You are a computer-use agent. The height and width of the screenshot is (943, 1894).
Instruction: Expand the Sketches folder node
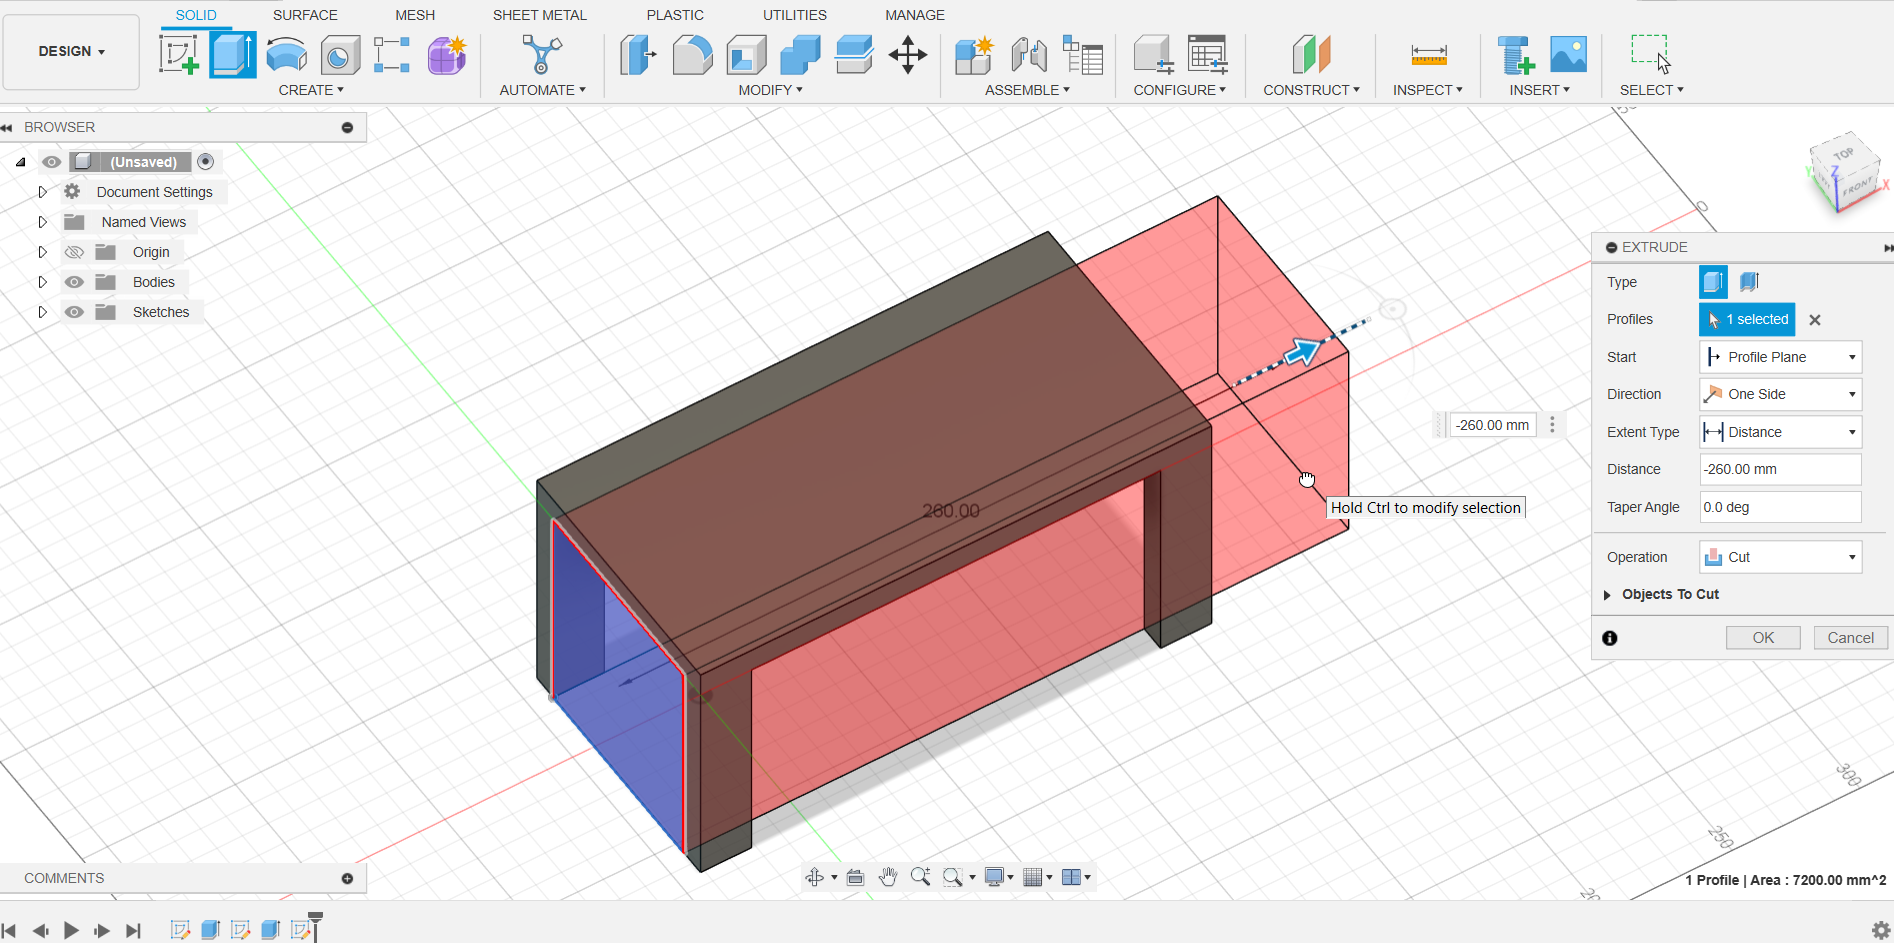point(42,312)
